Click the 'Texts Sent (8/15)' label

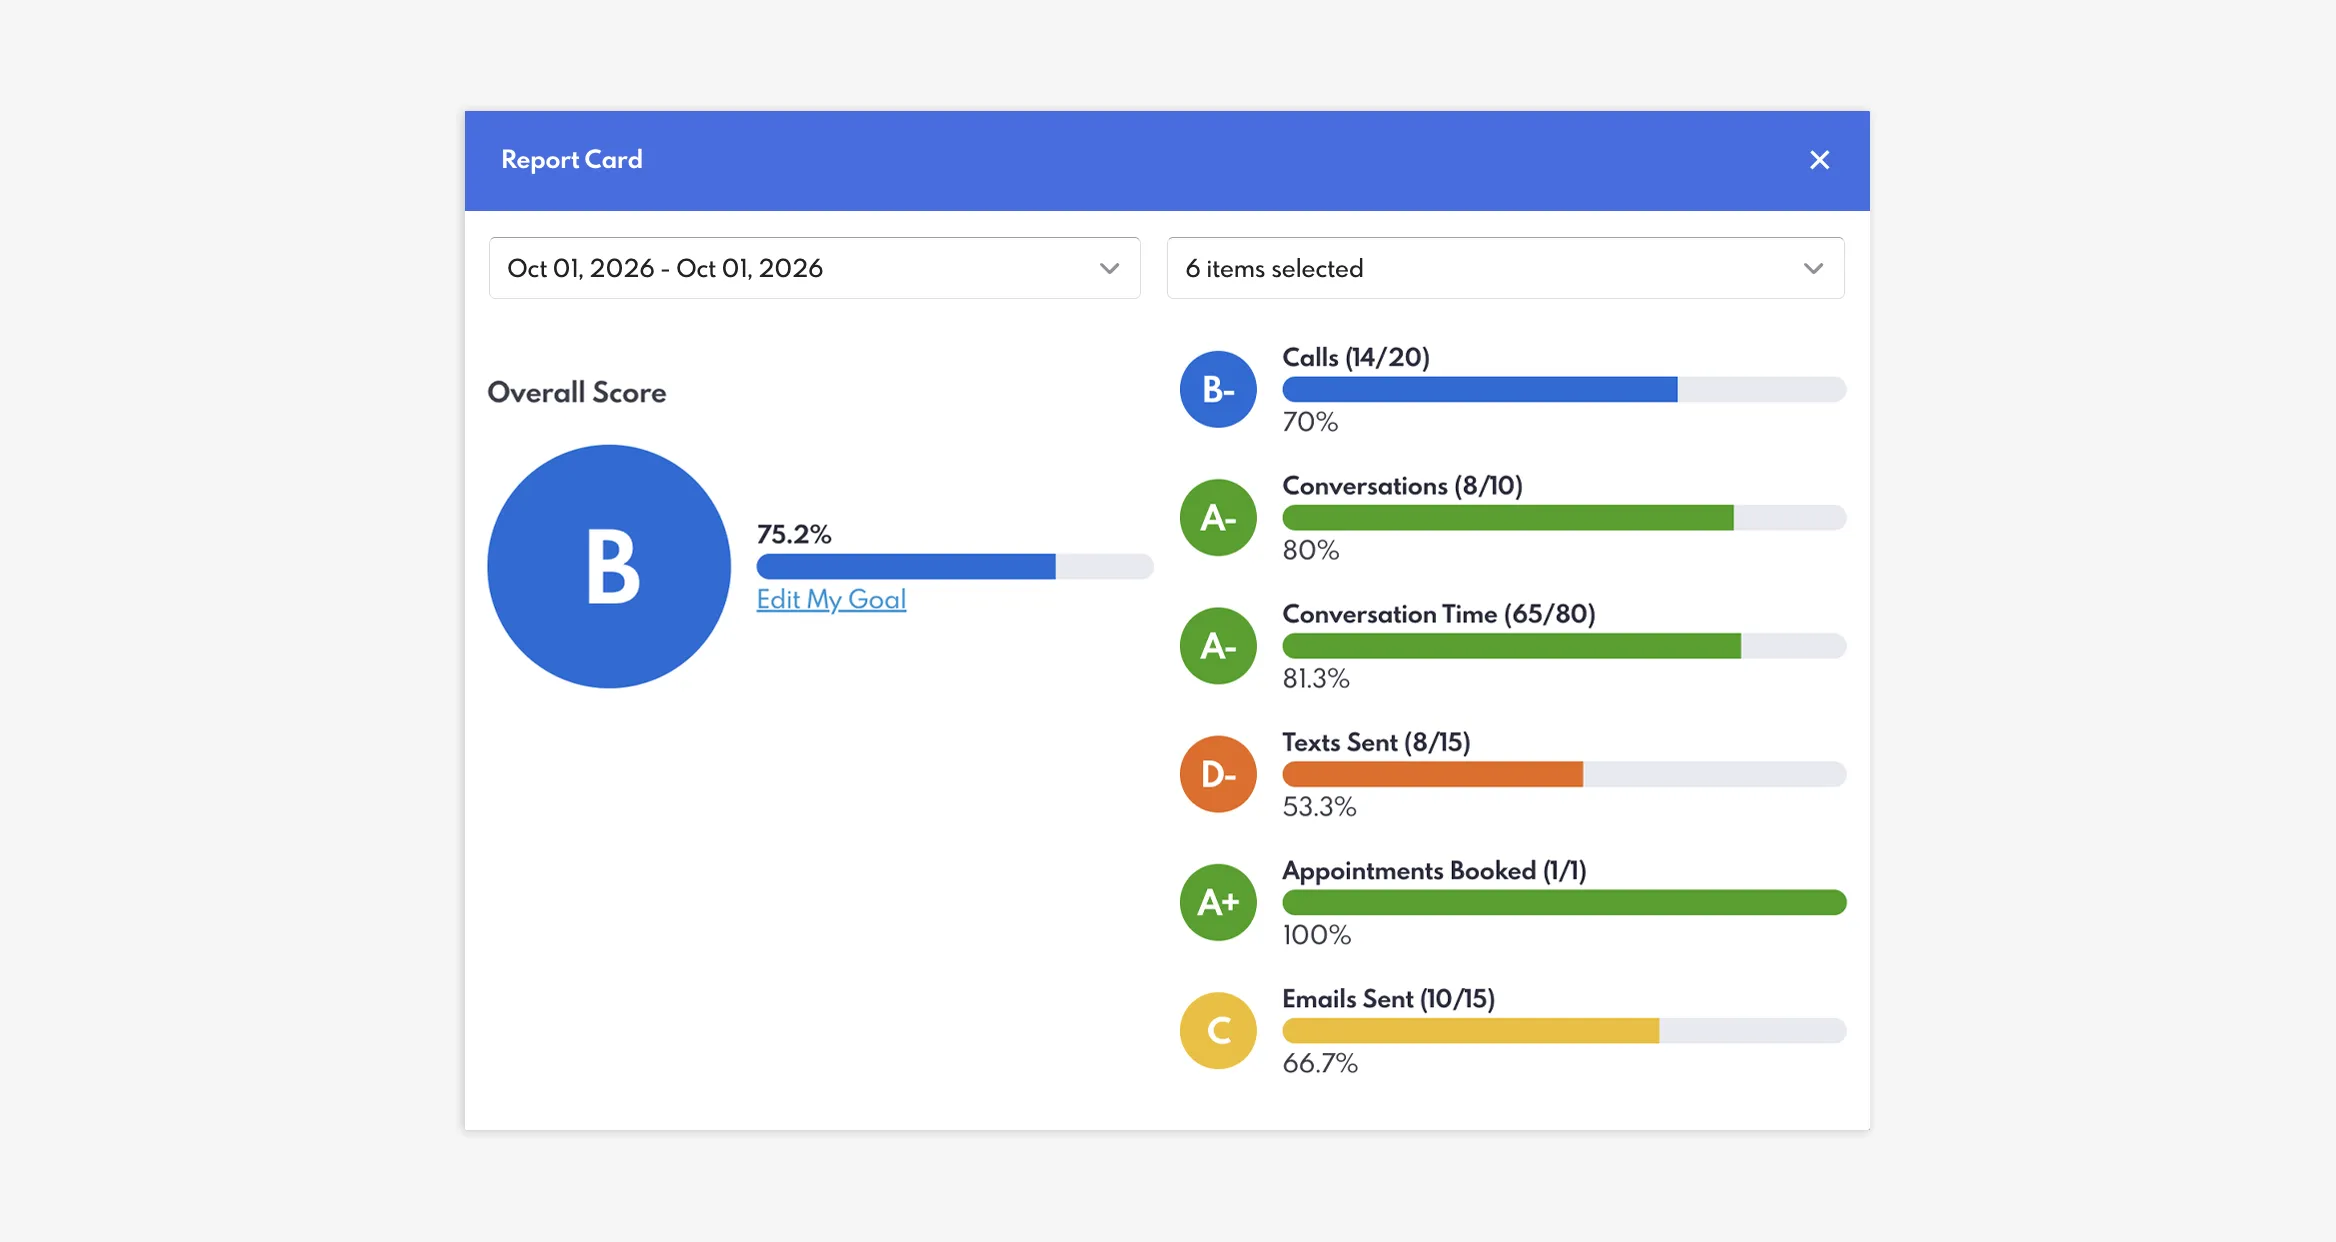1376,742
